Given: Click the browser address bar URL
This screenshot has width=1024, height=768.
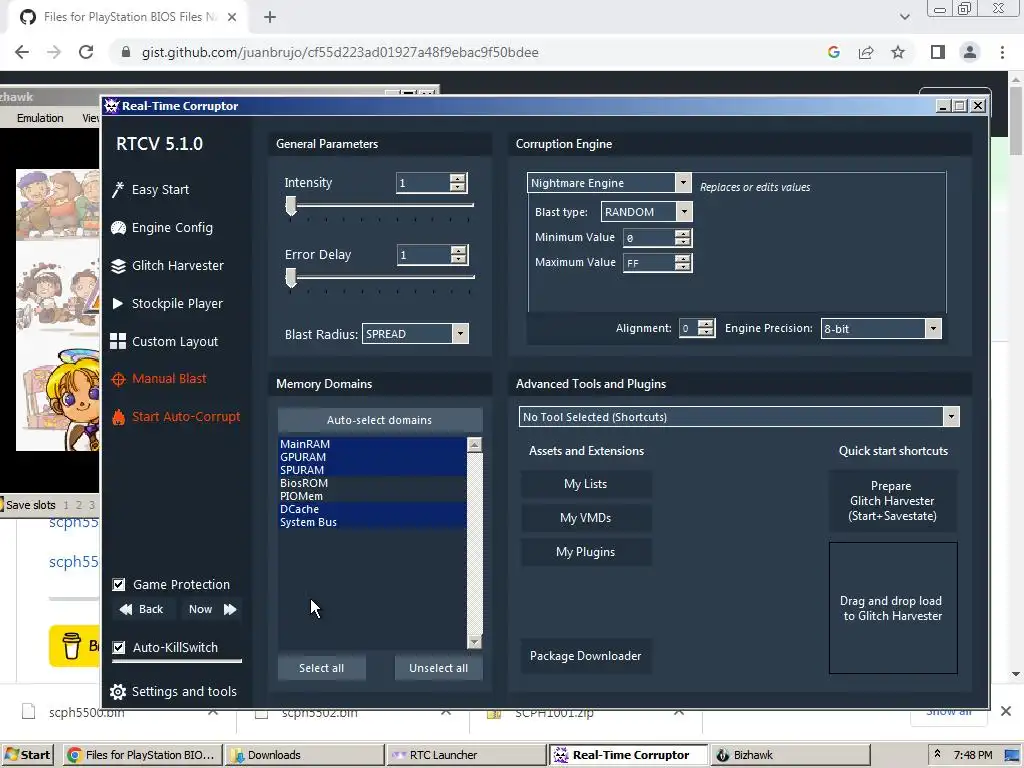Looking at the screenshot, I should point(340,52).
